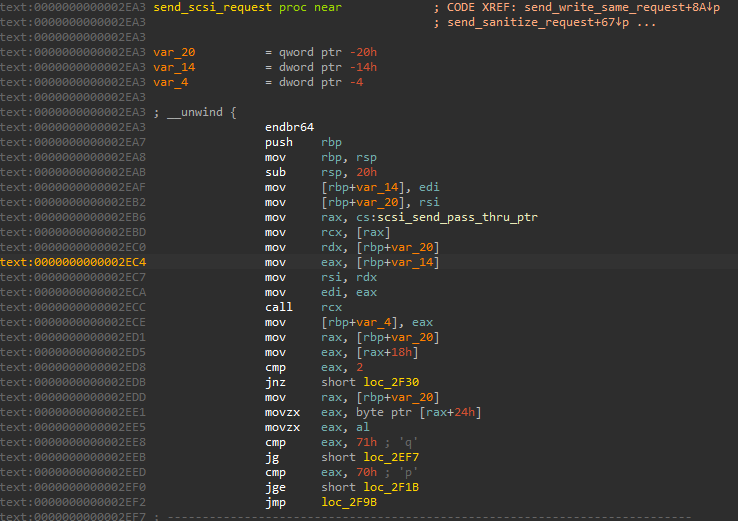Click the address 2ED1 line prefix
The width and height of the screenshot is (738, 521).
(73, 337)
